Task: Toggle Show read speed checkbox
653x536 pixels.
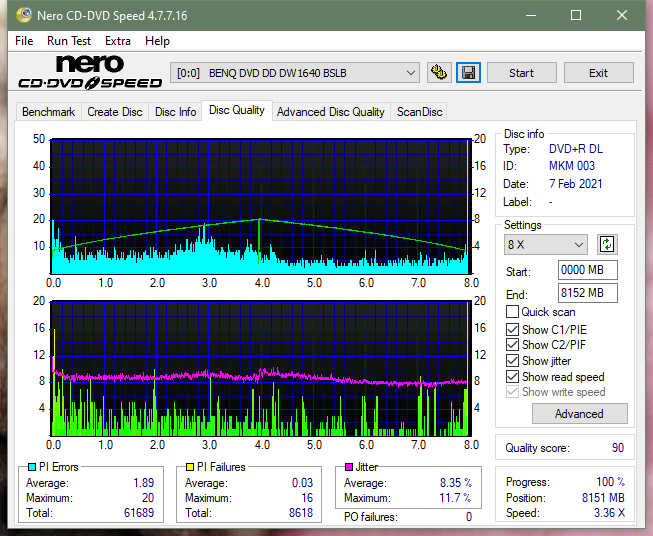Action: [512, 376]
